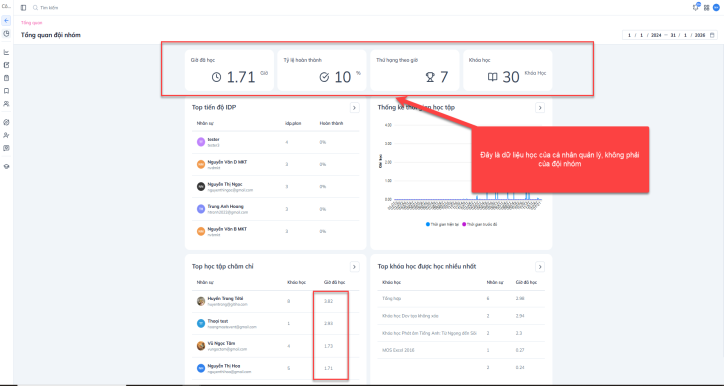Focus the Tìm kiếm search field
Screen dimensions: 724x386
coord(49,8)
